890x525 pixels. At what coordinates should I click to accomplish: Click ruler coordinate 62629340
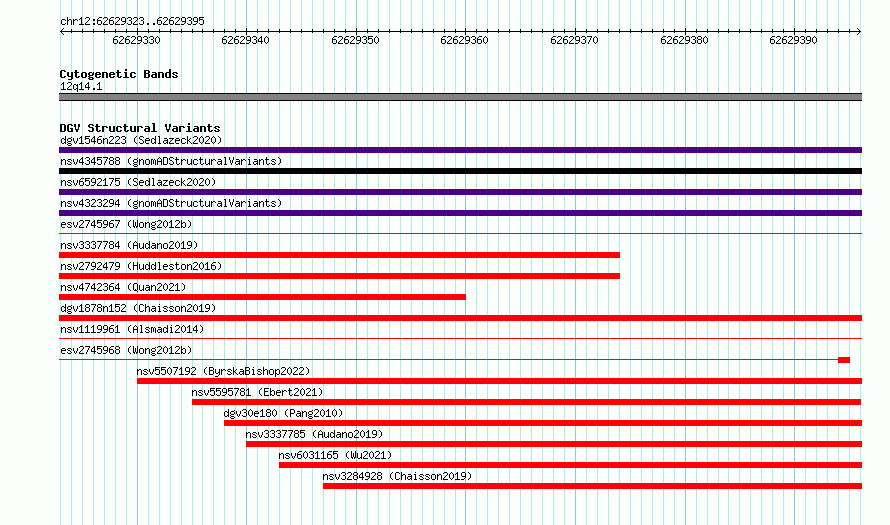[x=245, y=40]
